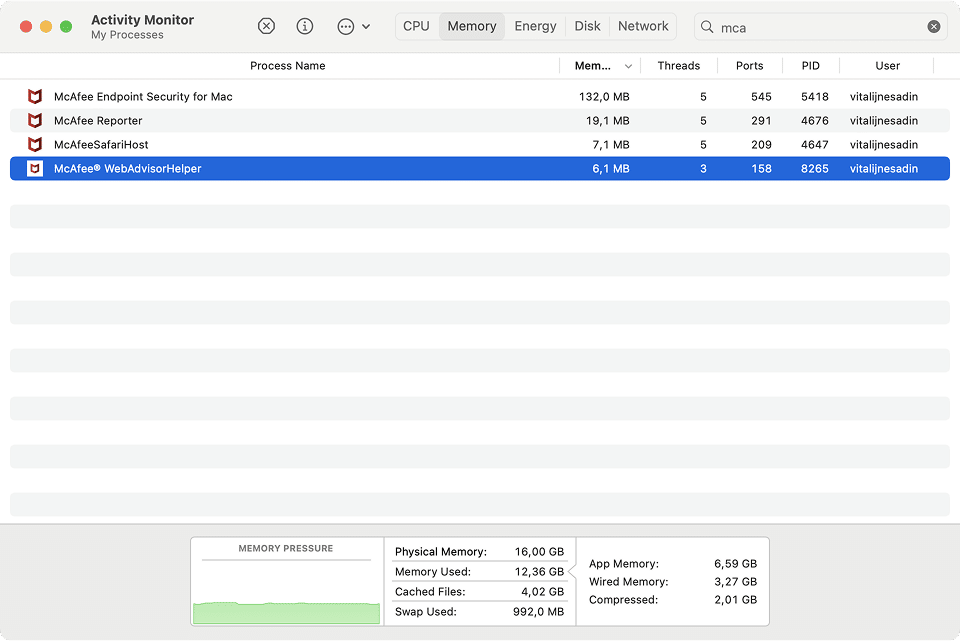Click the '12,36 GB' memory used value
The width and height of the screenshot is (960, 641).
coord(539,572)
